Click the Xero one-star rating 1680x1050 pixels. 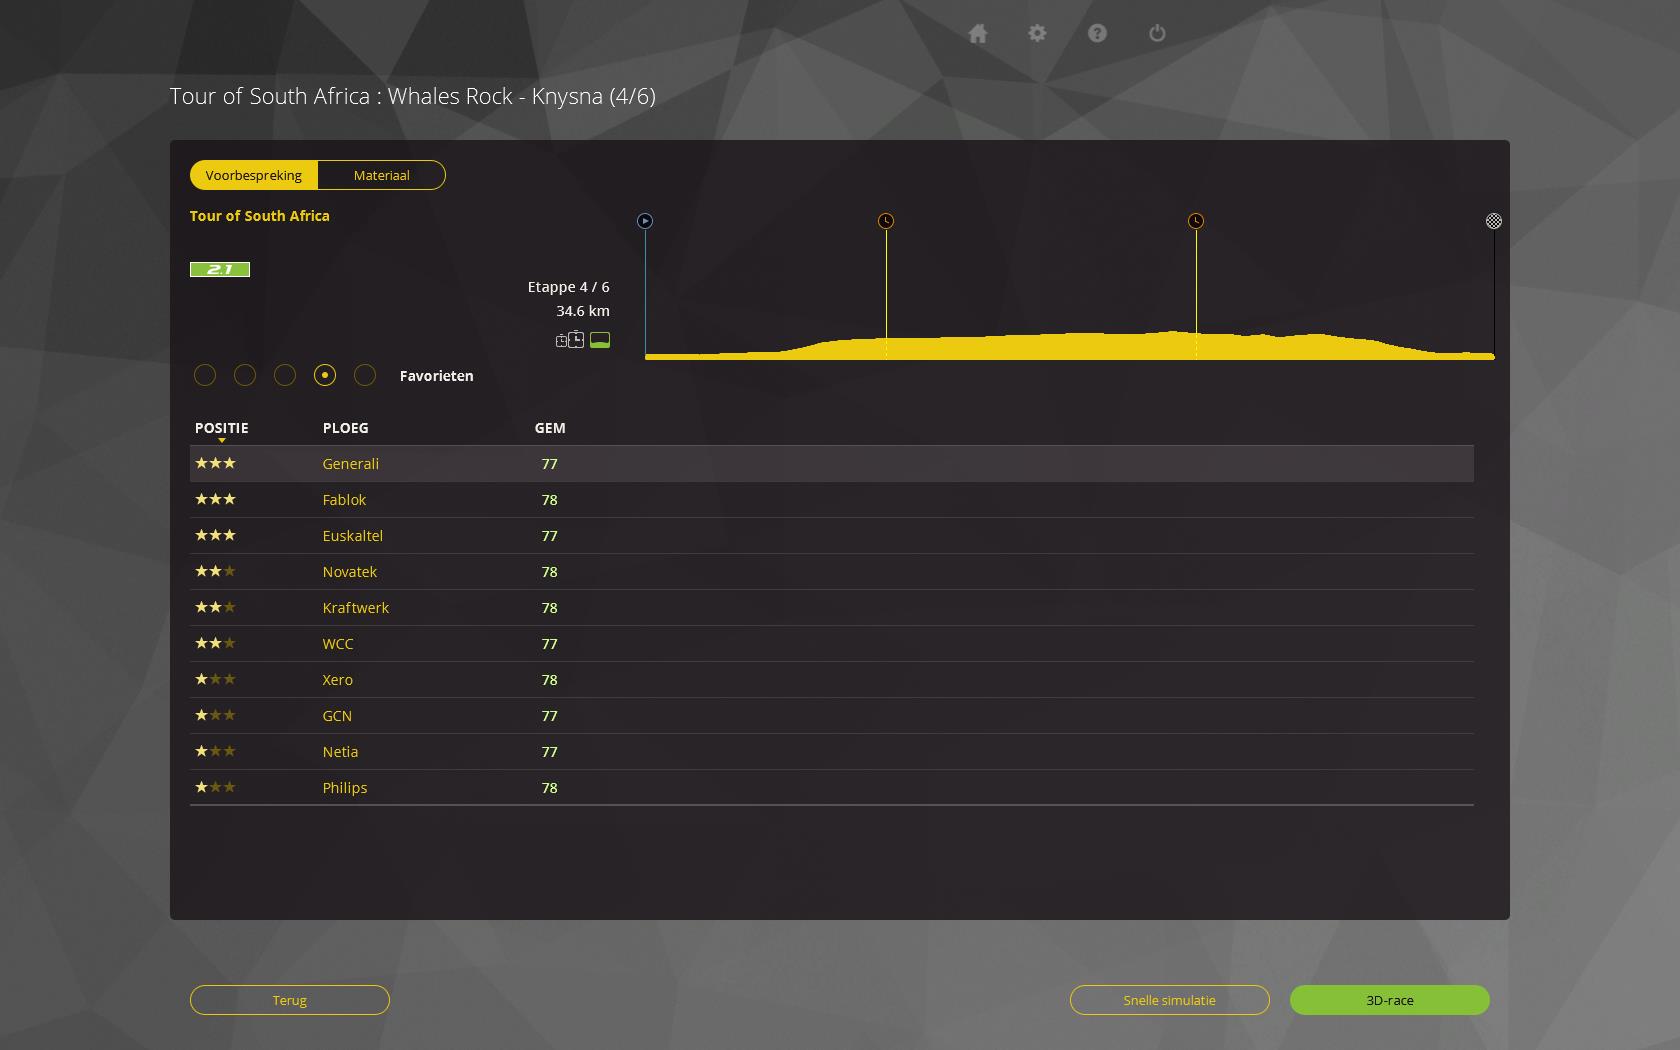[x=215, y=679]
